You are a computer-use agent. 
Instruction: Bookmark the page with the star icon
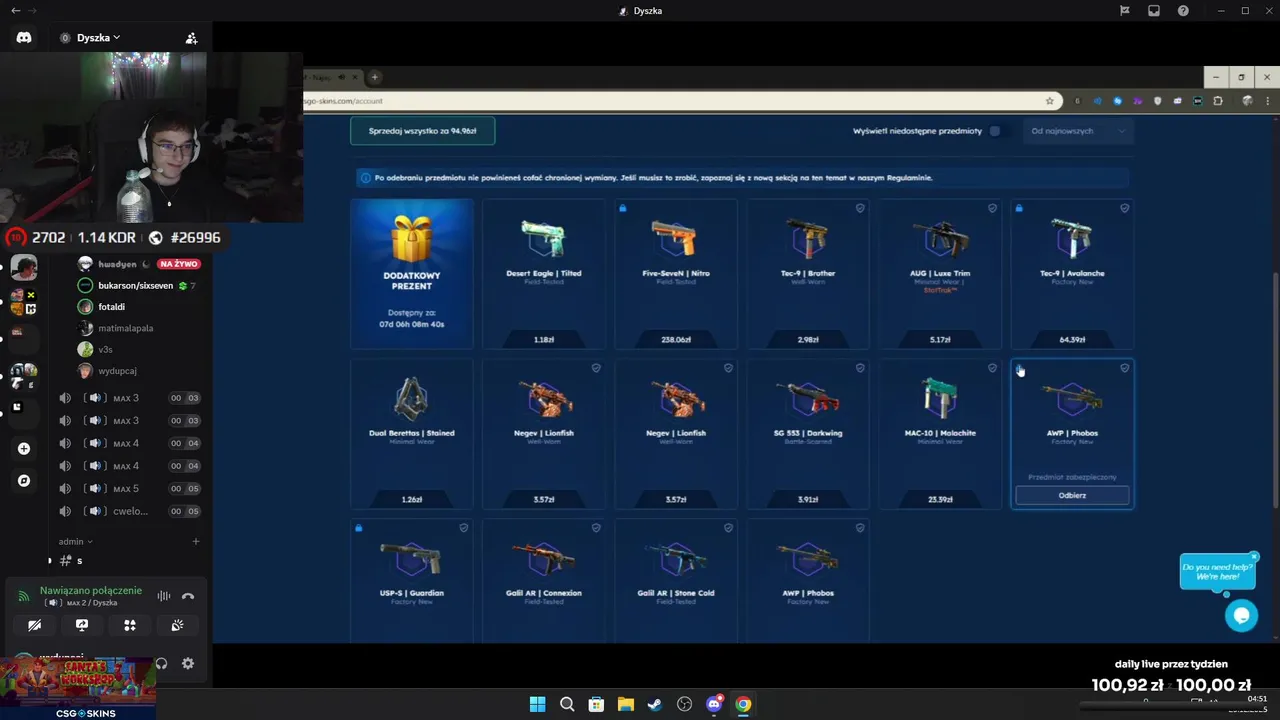(1049, 101)
